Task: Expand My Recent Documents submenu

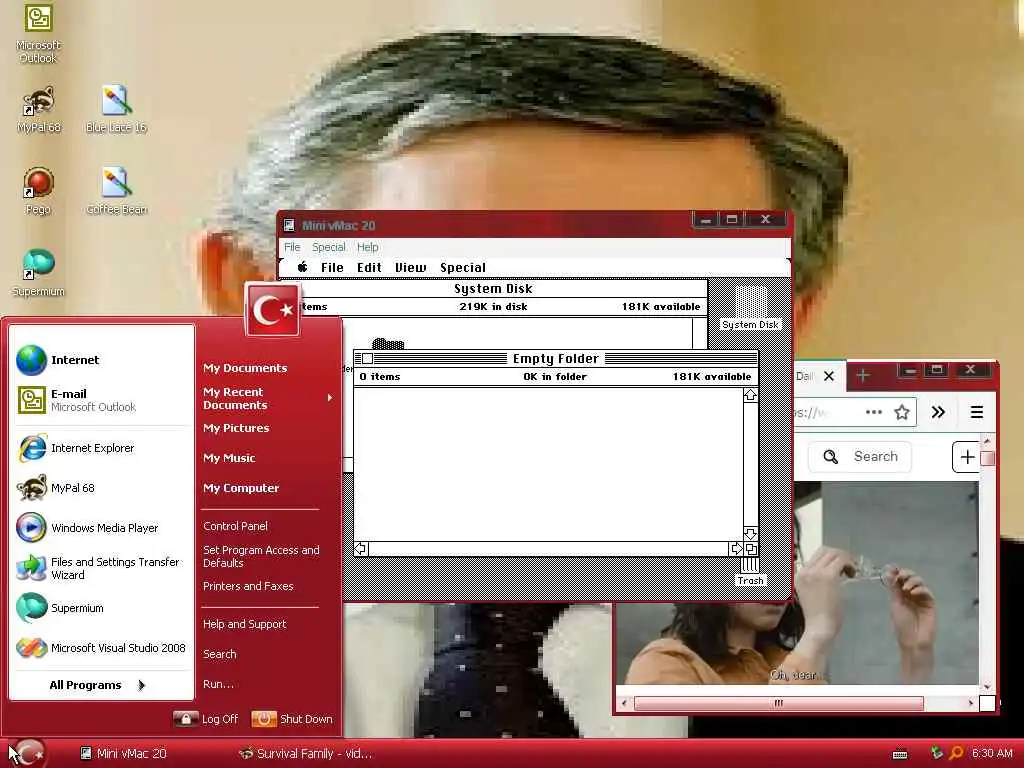Action: coord(267,398)
